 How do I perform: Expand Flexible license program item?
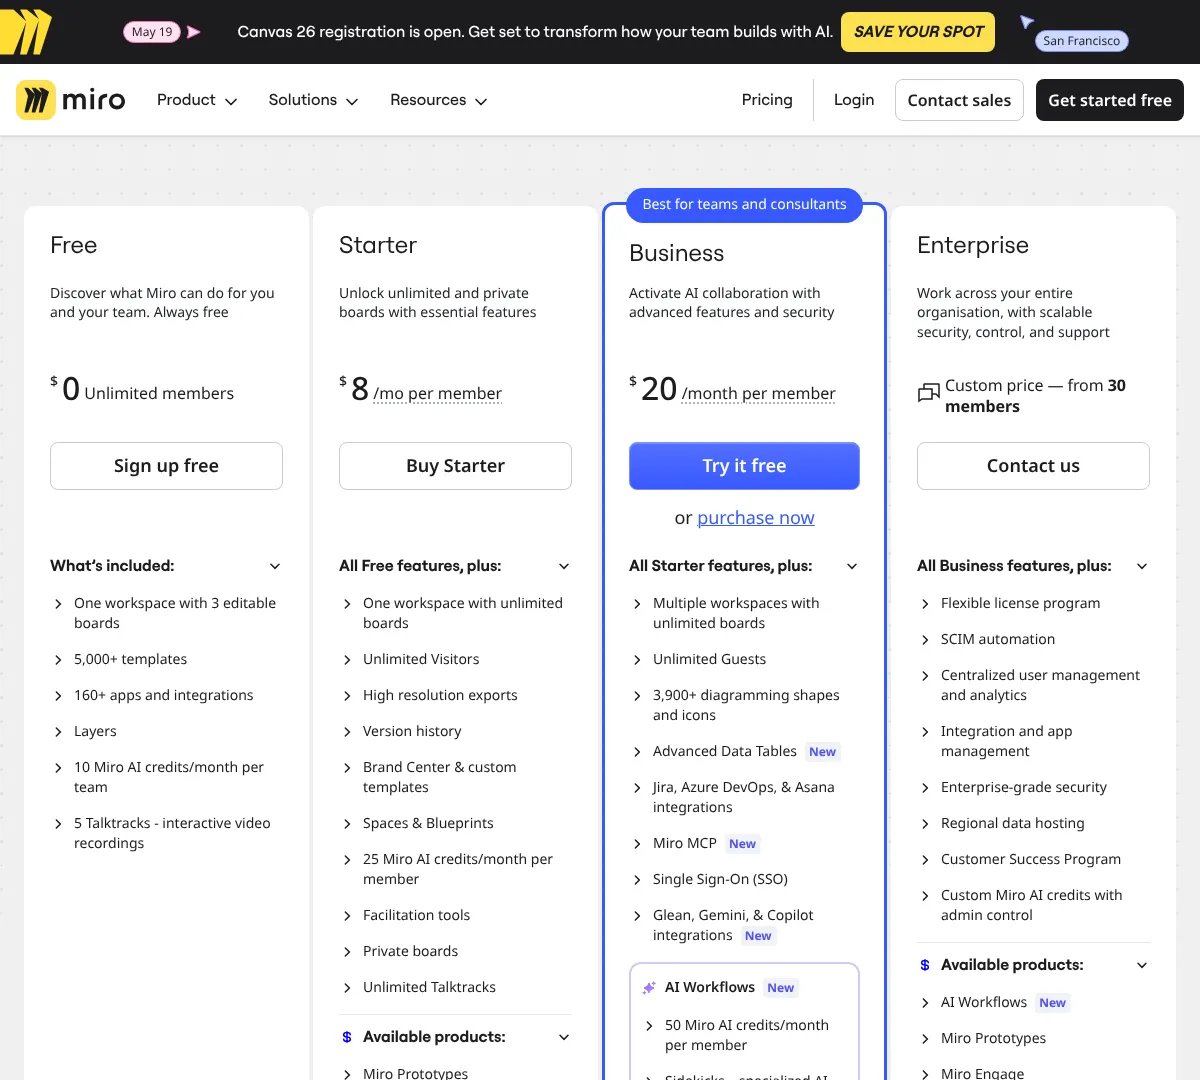pyautogui.click(x=1033, y=603)
